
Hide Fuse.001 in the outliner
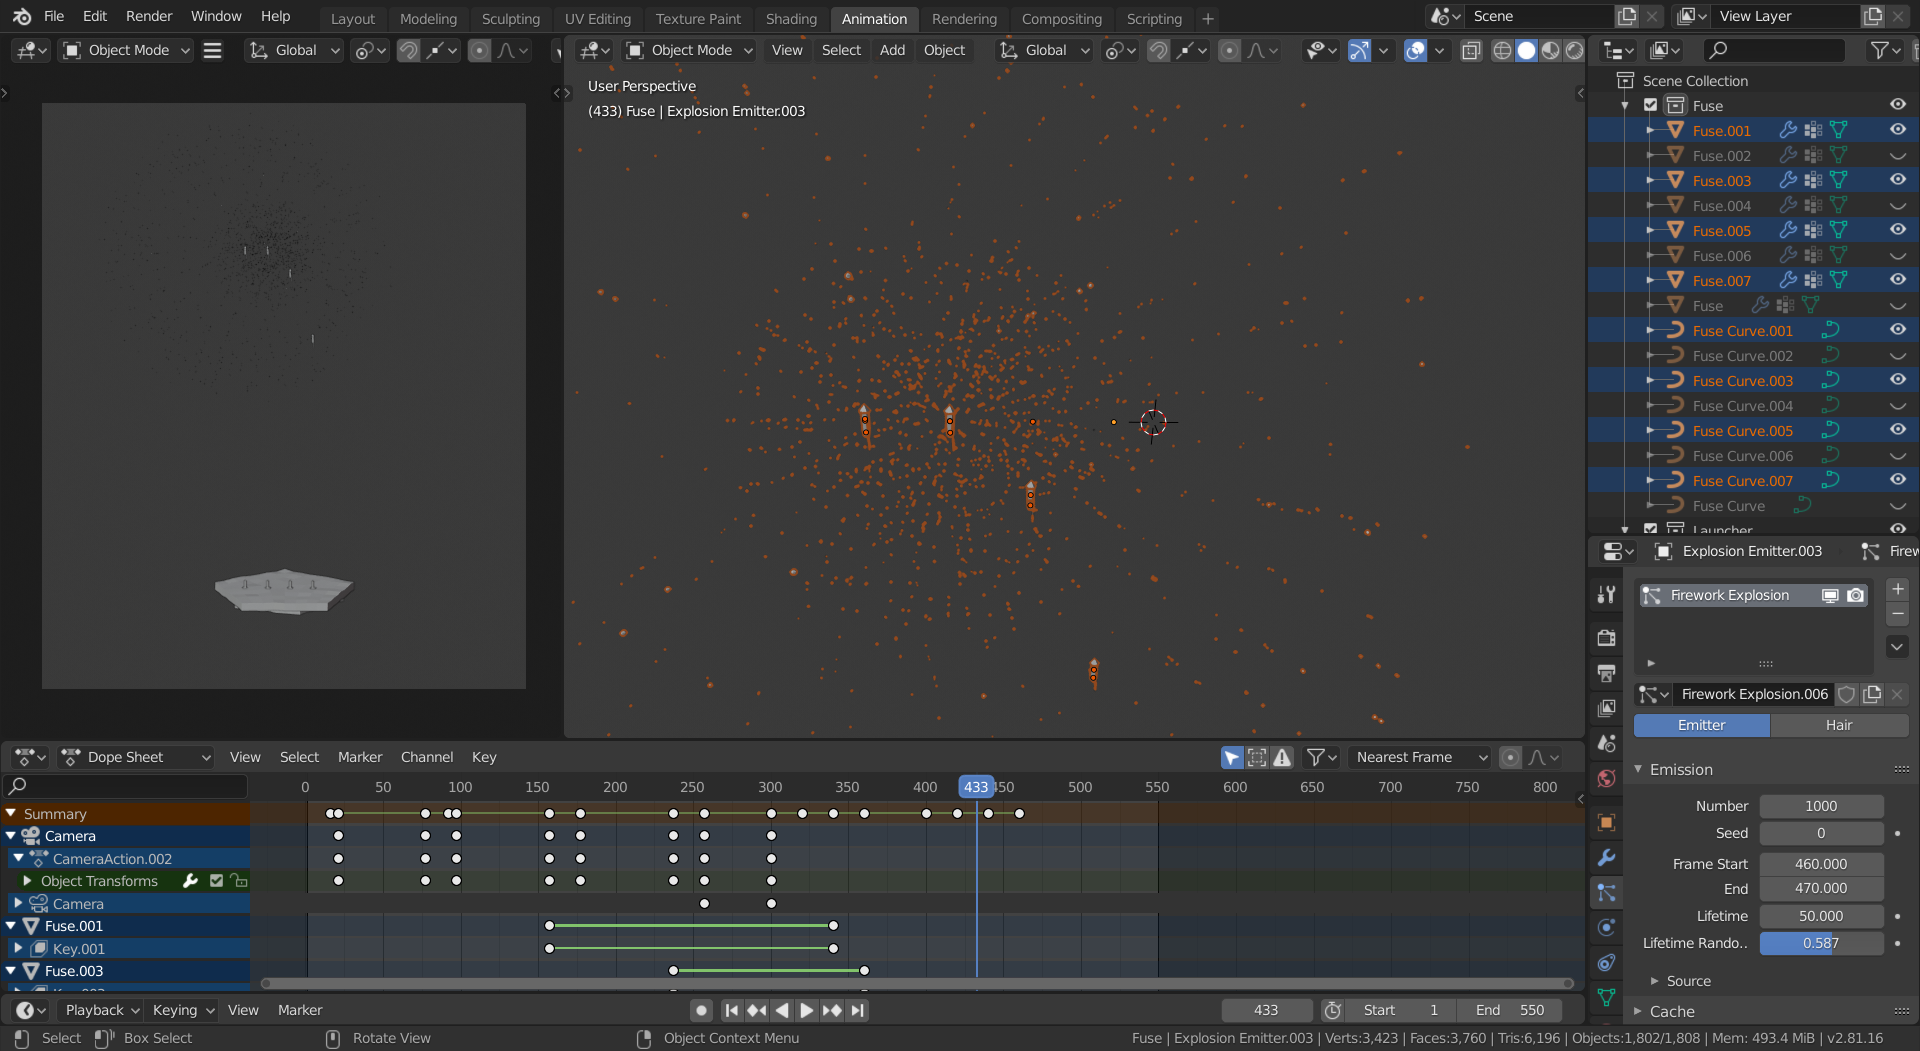1897,130
